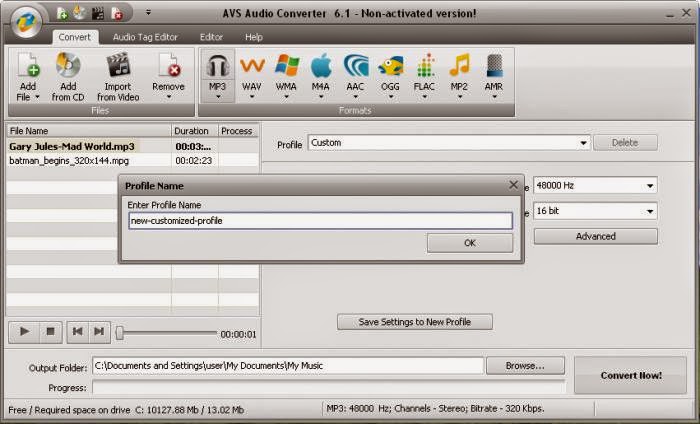Click the Duration column header
Viewport: 700px width, 424px height.
[195, 131]
